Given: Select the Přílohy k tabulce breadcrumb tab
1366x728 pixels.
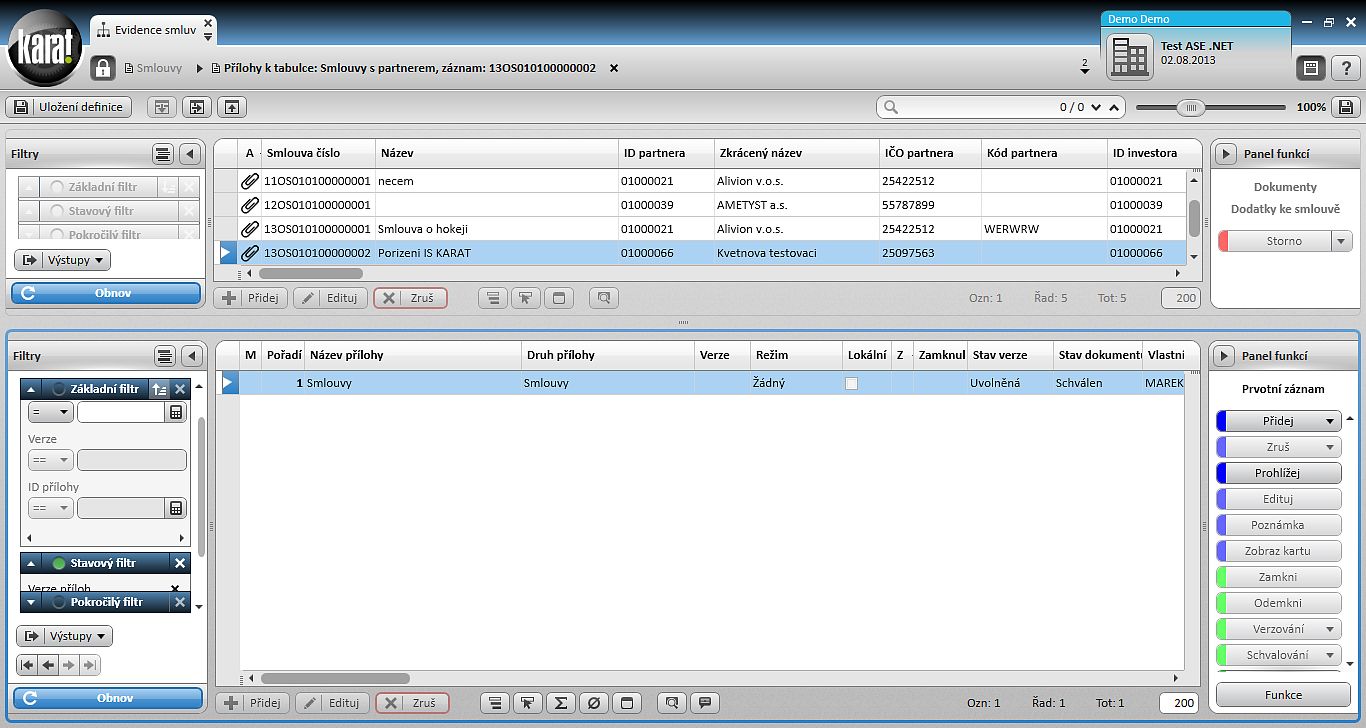Looking at the screenshot, I should [x=402, y=68].
